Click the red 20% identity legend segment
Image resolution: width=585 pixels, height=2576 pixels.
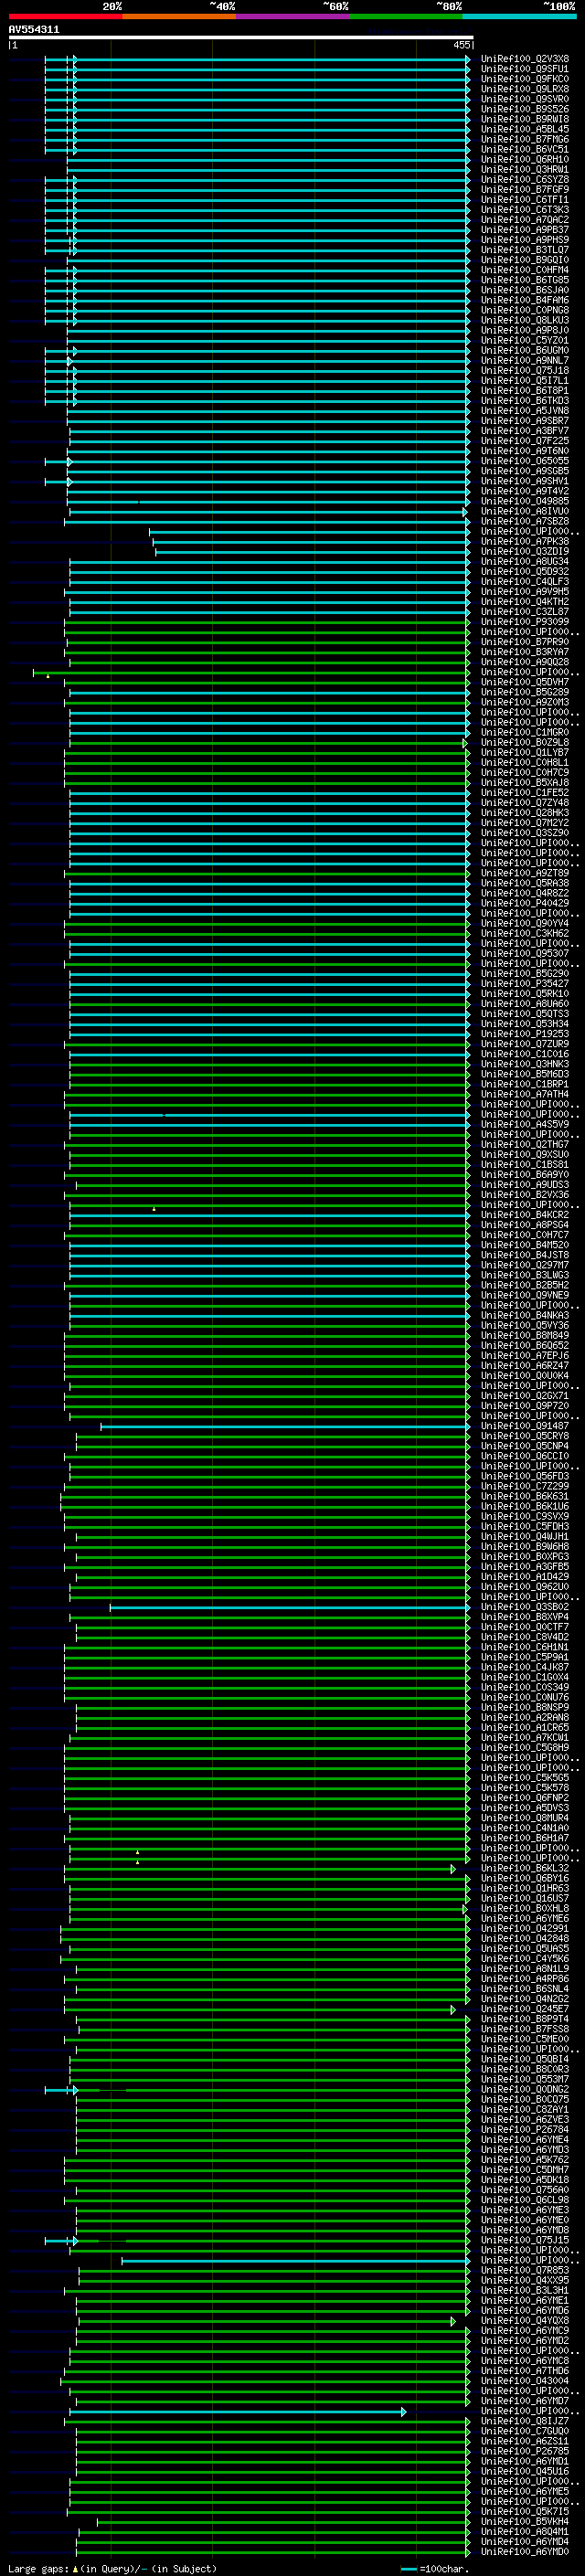65,16
